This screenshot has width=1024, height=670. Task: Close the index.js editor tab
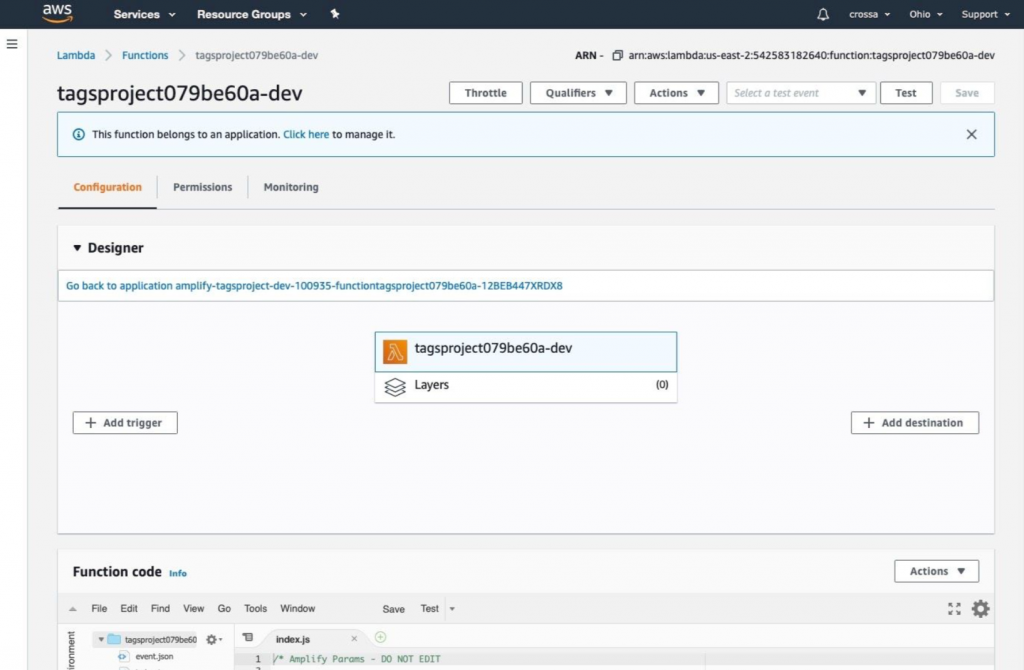[x=354, y=639]
